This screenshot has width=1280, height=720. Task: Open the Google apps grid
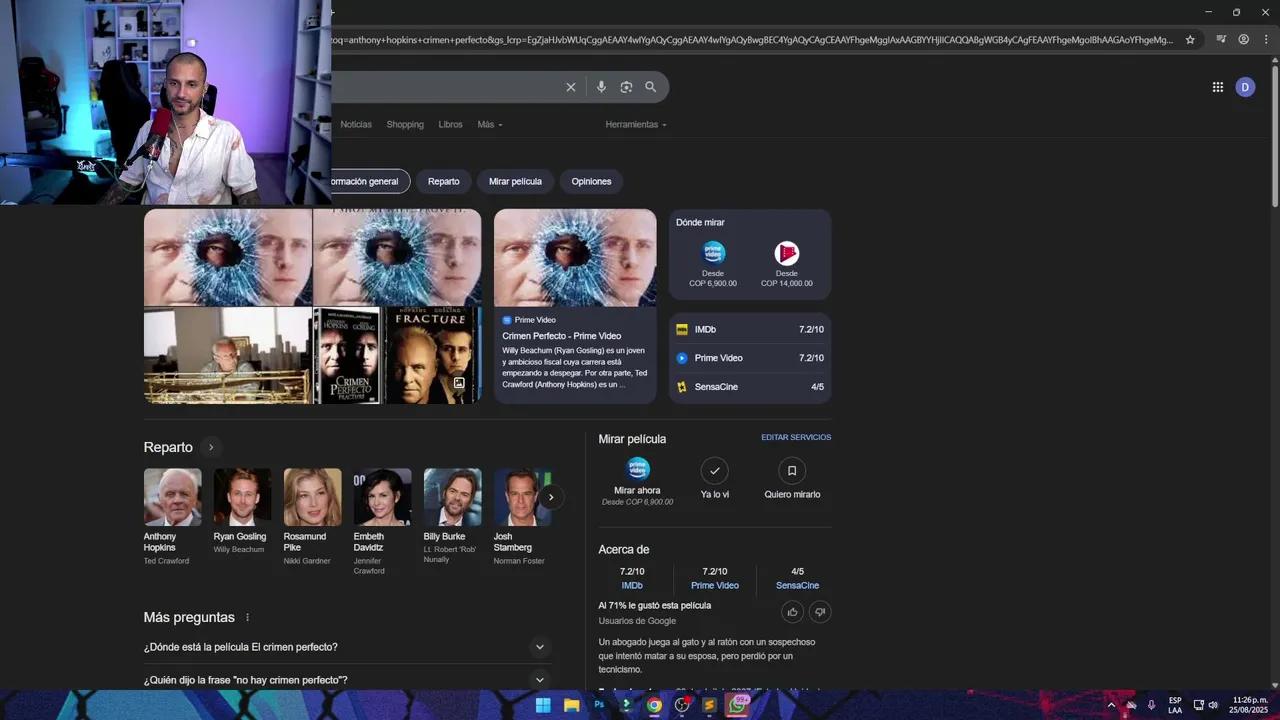tap(1218, 87)
